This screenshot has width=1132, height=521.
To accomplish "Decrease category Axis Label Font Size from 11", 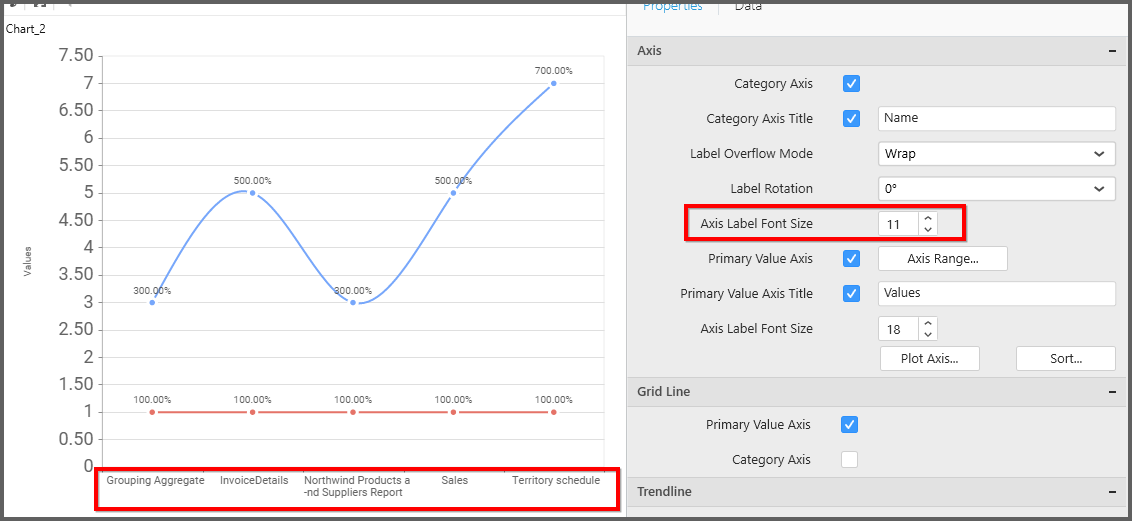I will [928, 230].
